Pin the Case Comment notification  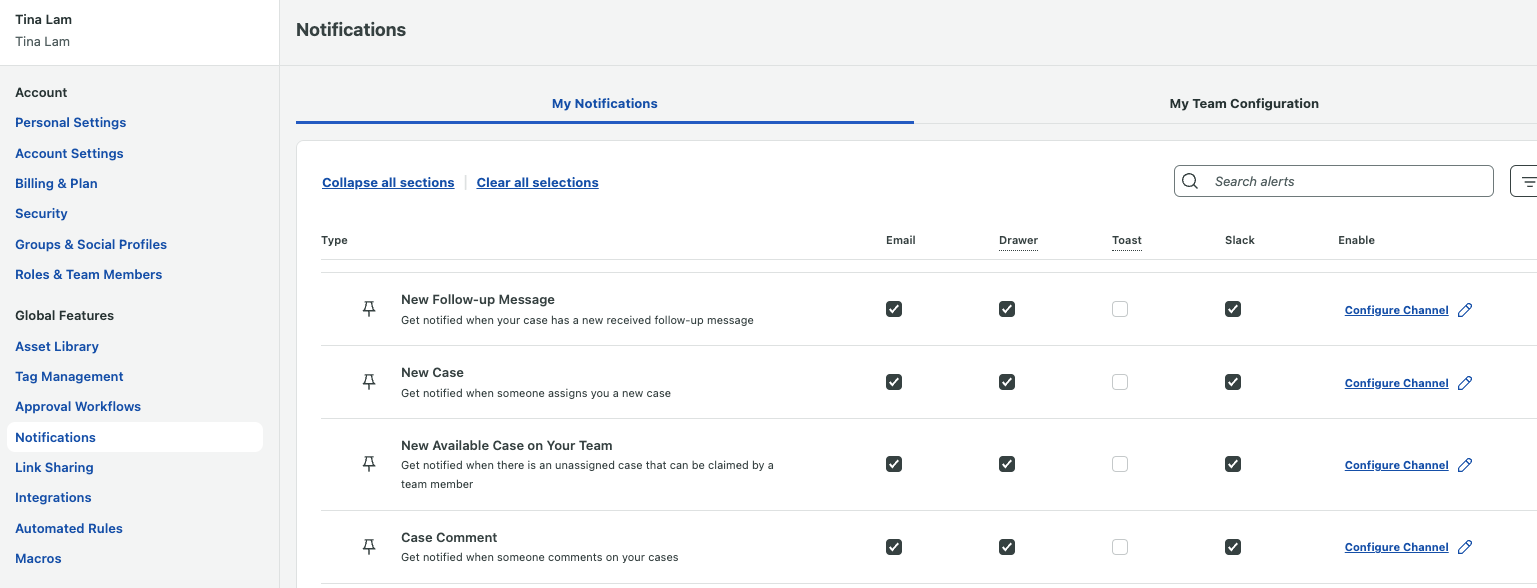(369, 546)
